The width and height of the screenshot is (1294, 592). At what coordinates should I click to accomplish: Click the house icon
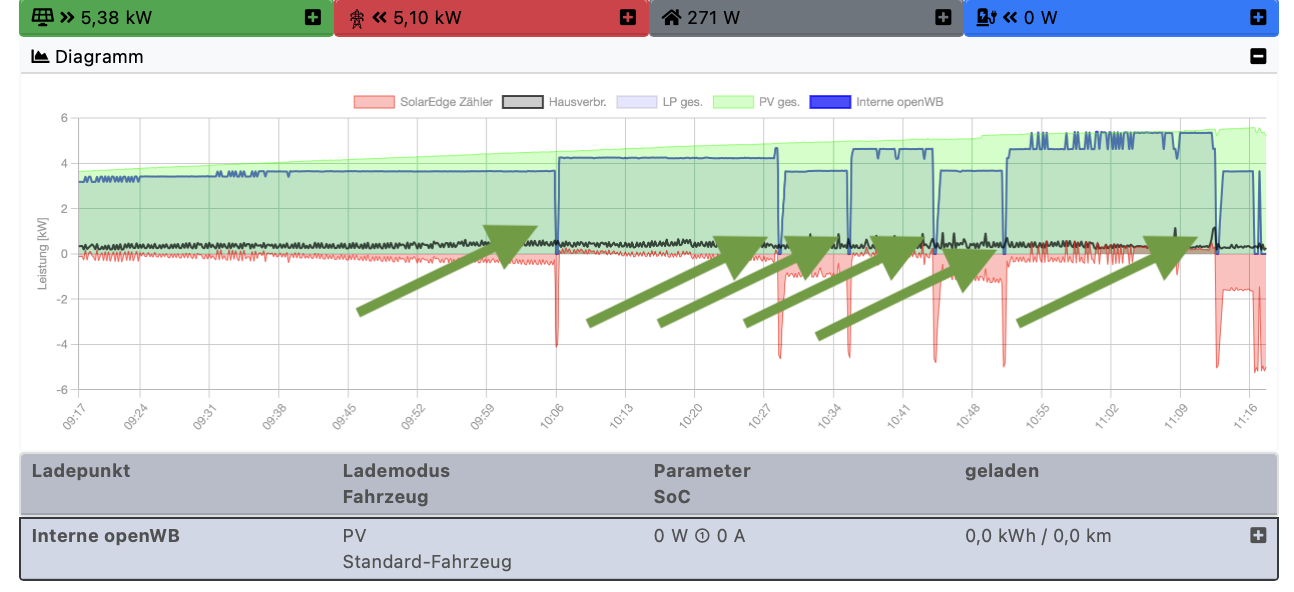671,17
